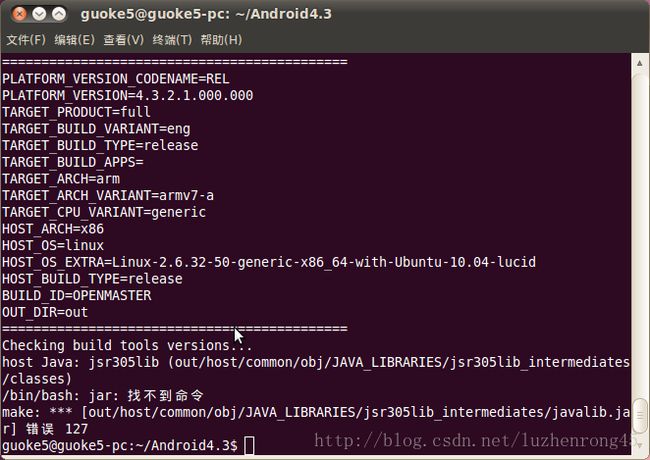
Task: Open the 终端(T) menu
Action: (172, 40)
